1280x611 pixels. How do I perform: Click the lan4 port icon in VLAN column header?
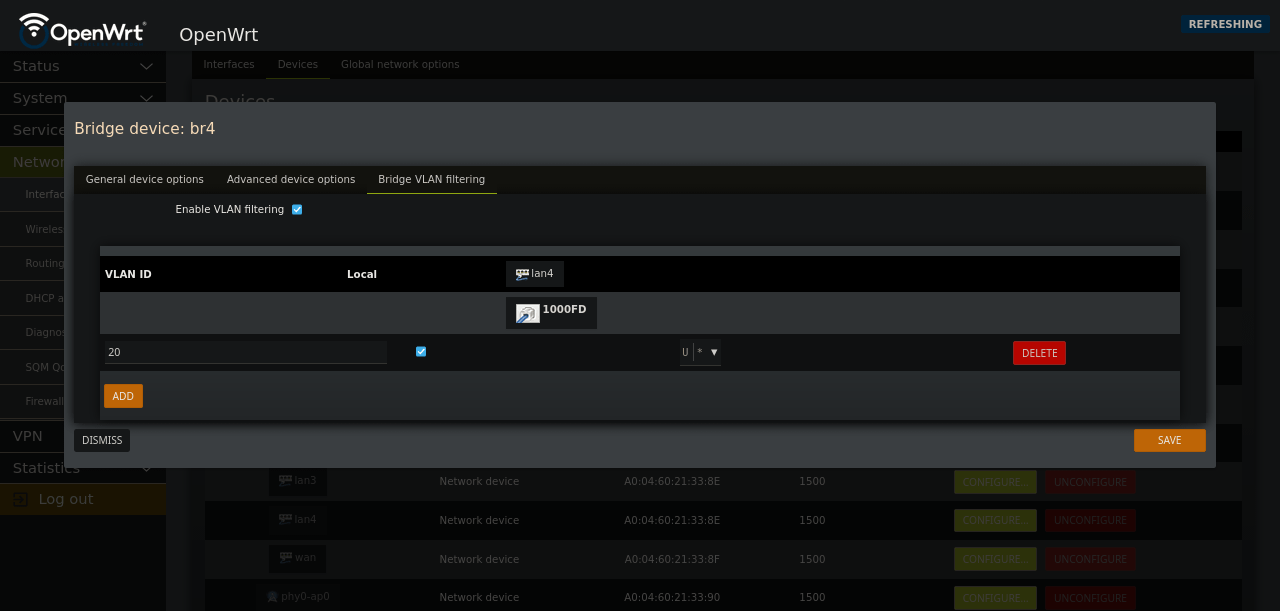coord(521,273)
